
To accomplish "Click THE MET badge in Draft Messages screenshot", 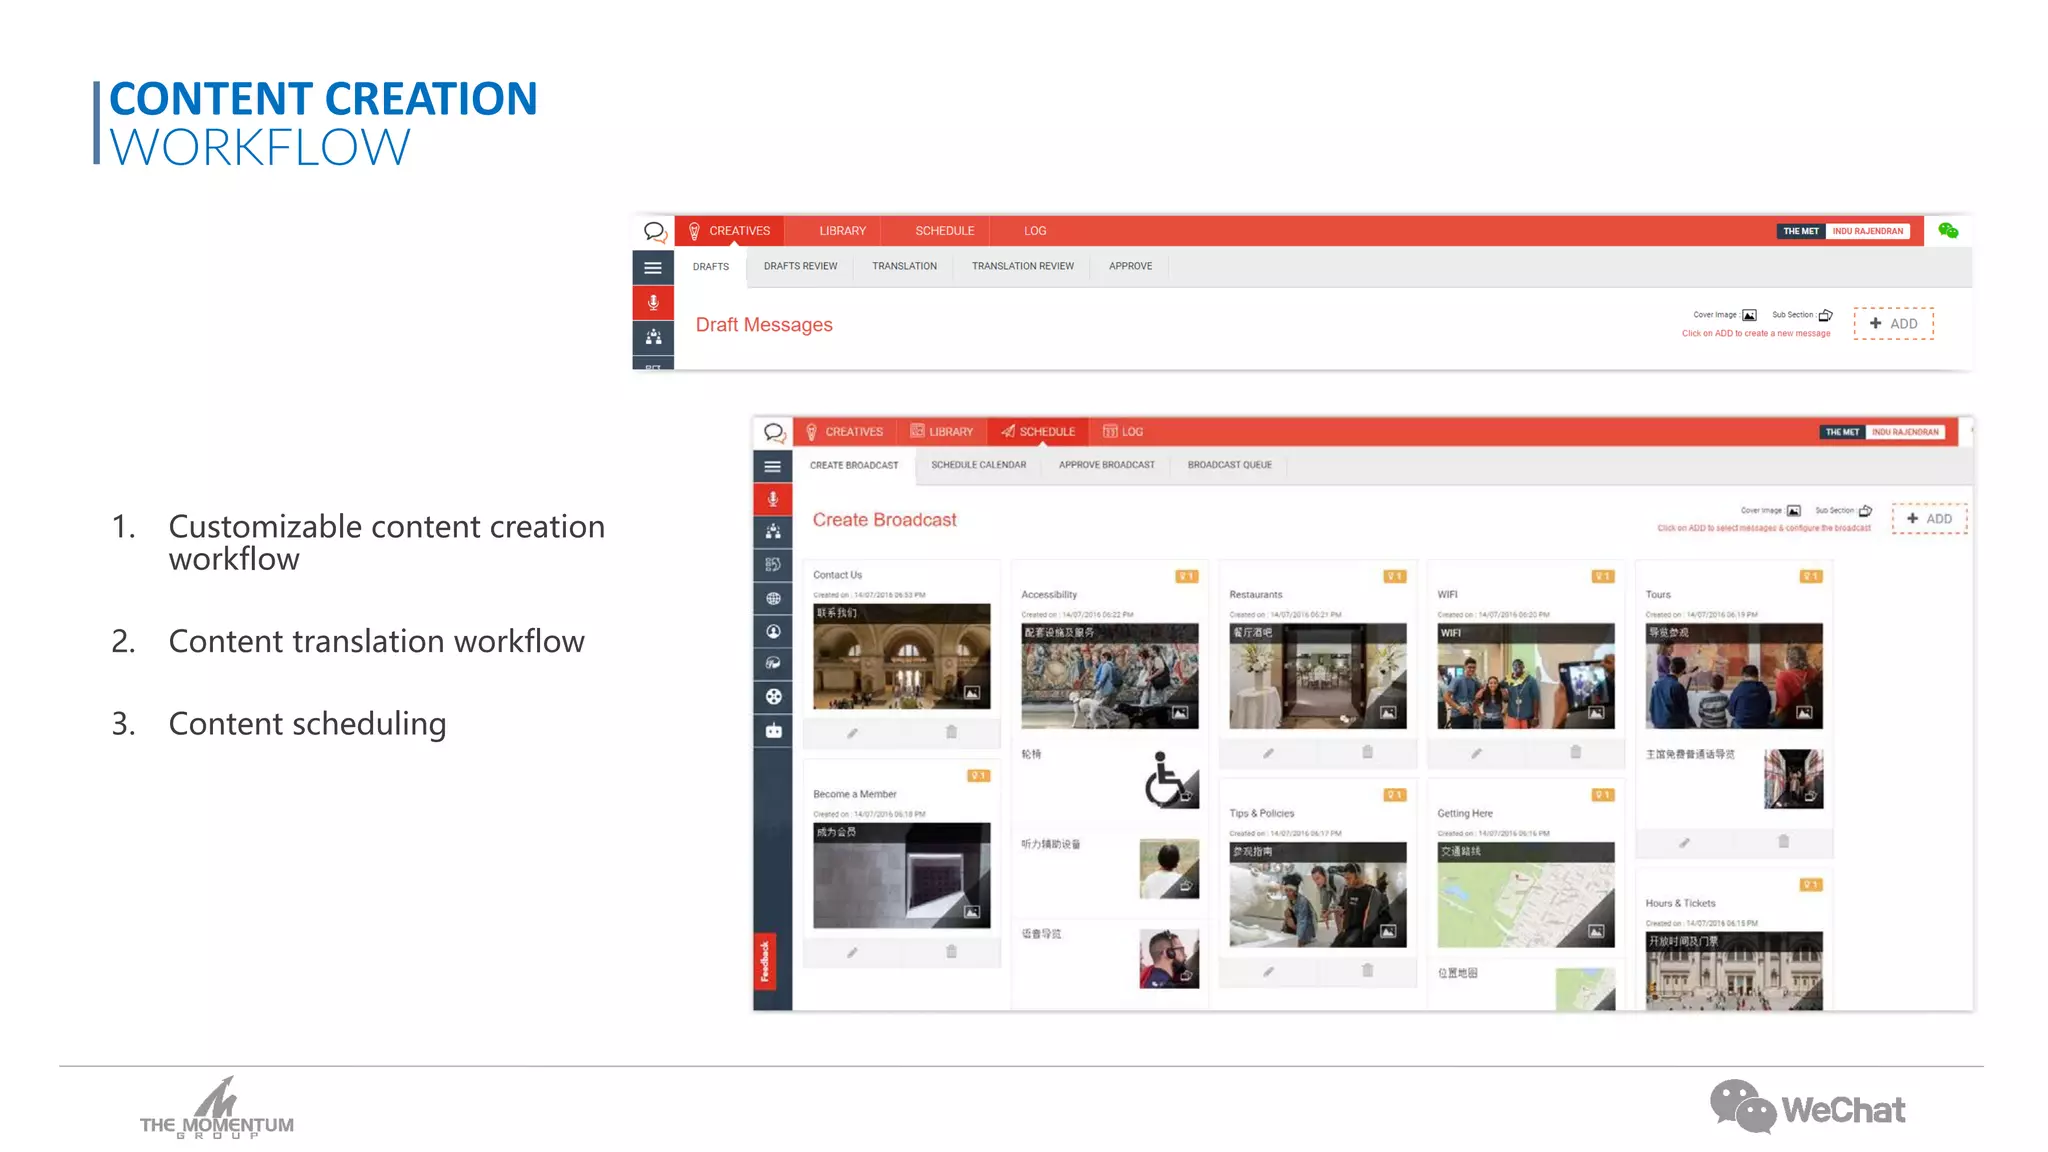I will coord(1801,231).
